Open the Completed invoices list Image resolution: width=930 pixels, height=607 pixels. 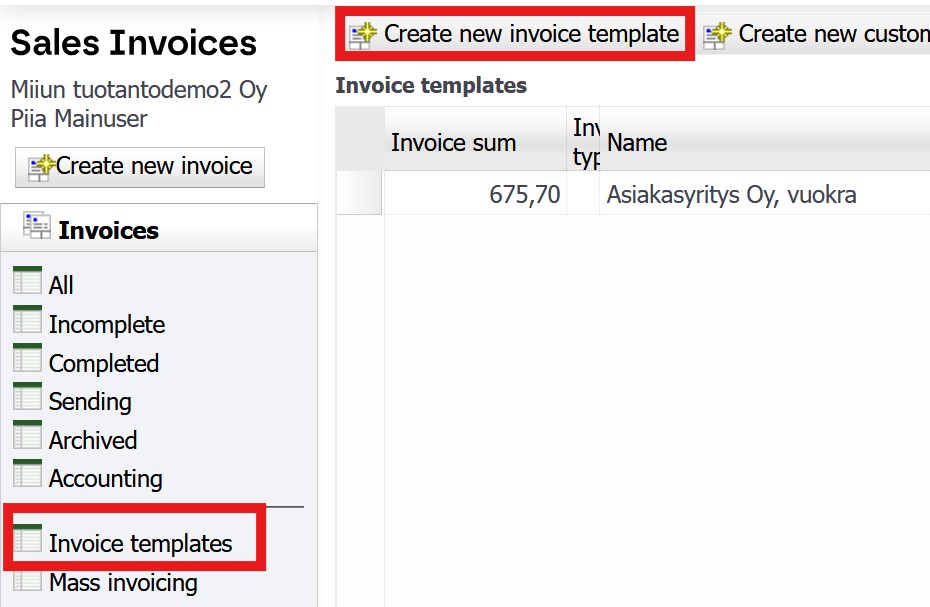coord(104,363)
